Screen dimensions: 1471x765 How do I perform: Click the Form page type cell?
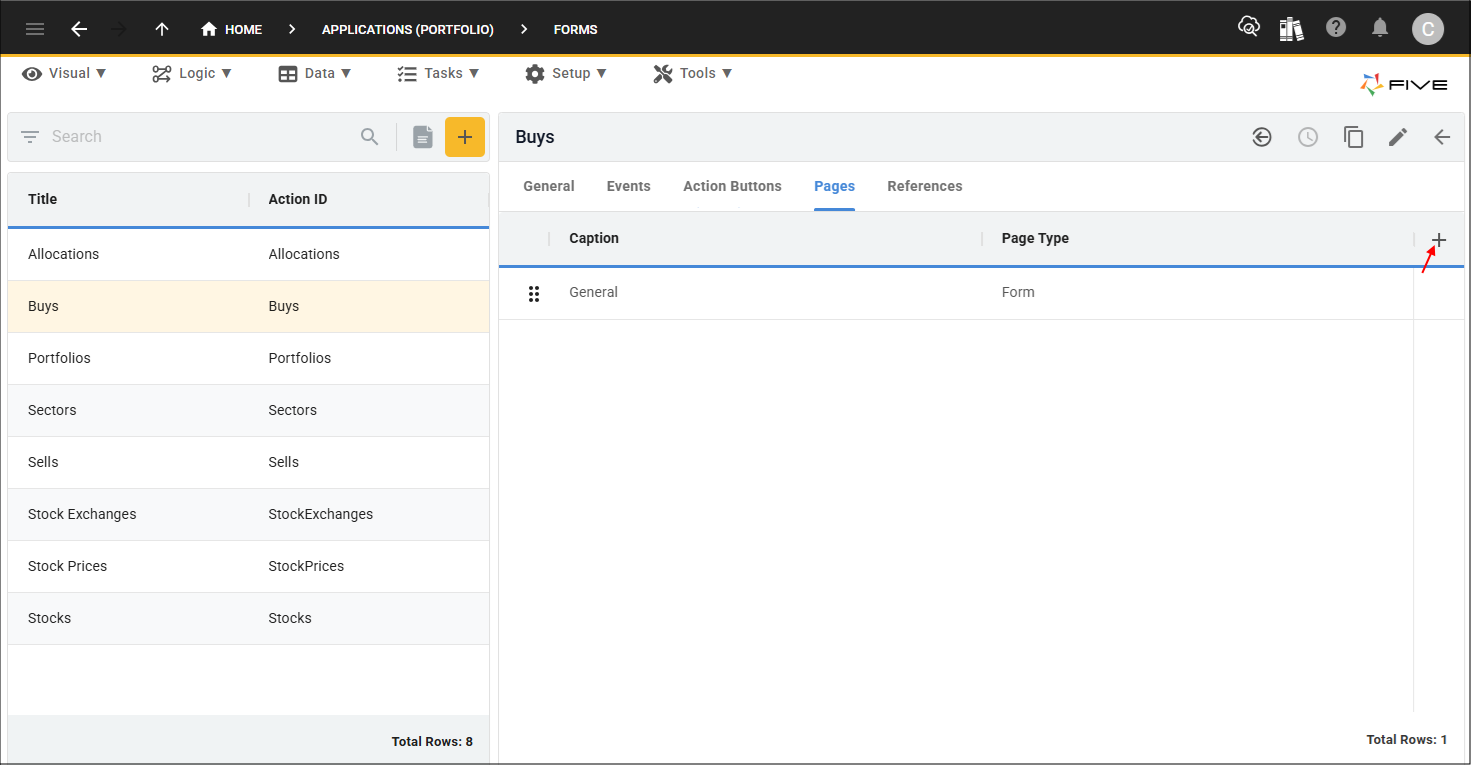(1018, 292)
